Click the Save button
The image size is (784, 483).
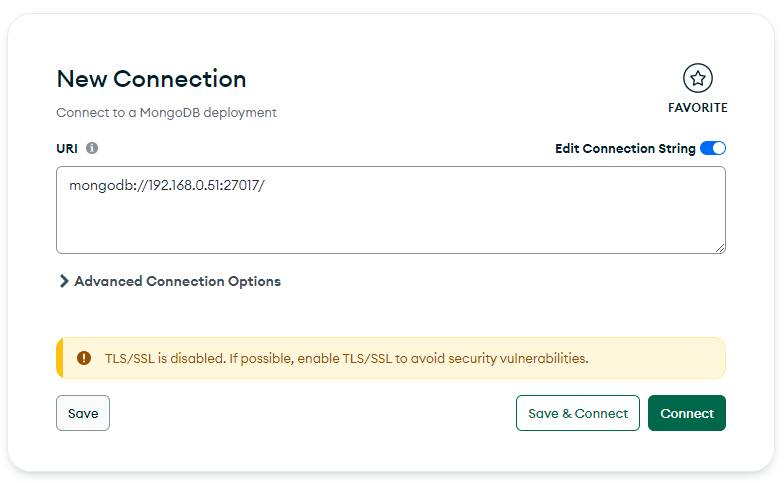[83, 413]
